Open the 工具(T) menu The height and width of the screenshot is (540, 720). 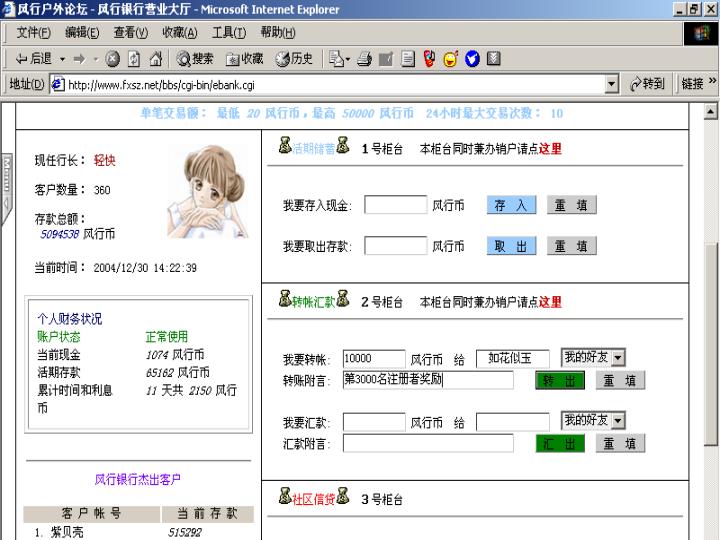(229, 33)
